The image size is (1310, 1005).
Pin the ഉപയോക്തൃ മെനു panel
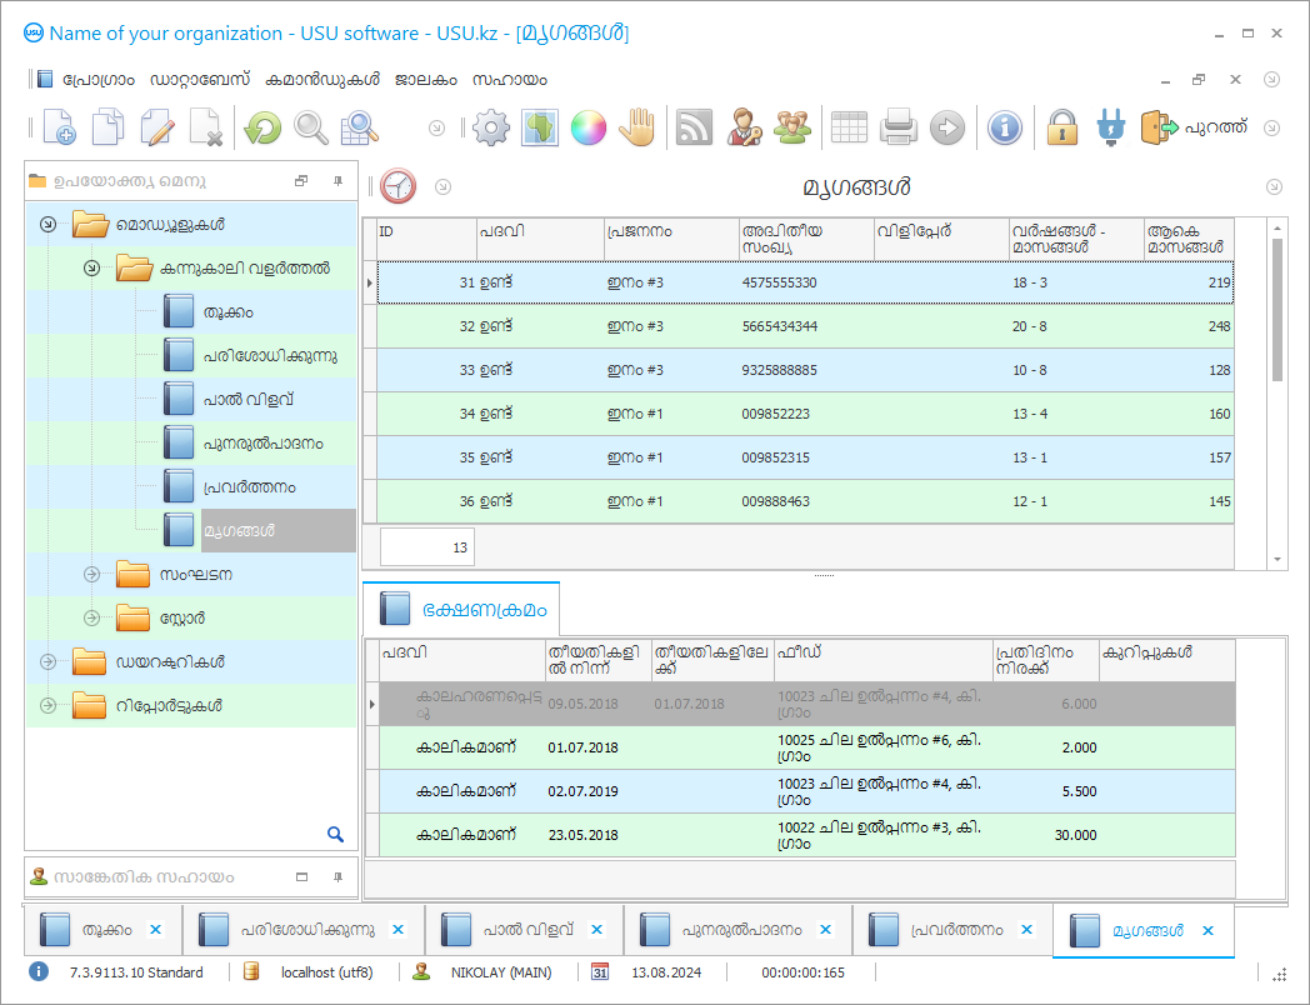tap(338, 181)
